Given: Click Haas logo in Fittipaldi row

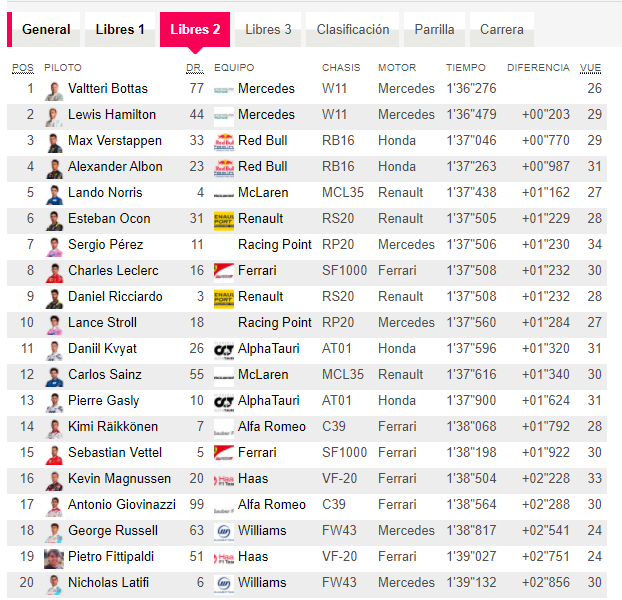Looking at the screenshot, I should (224, 559).
